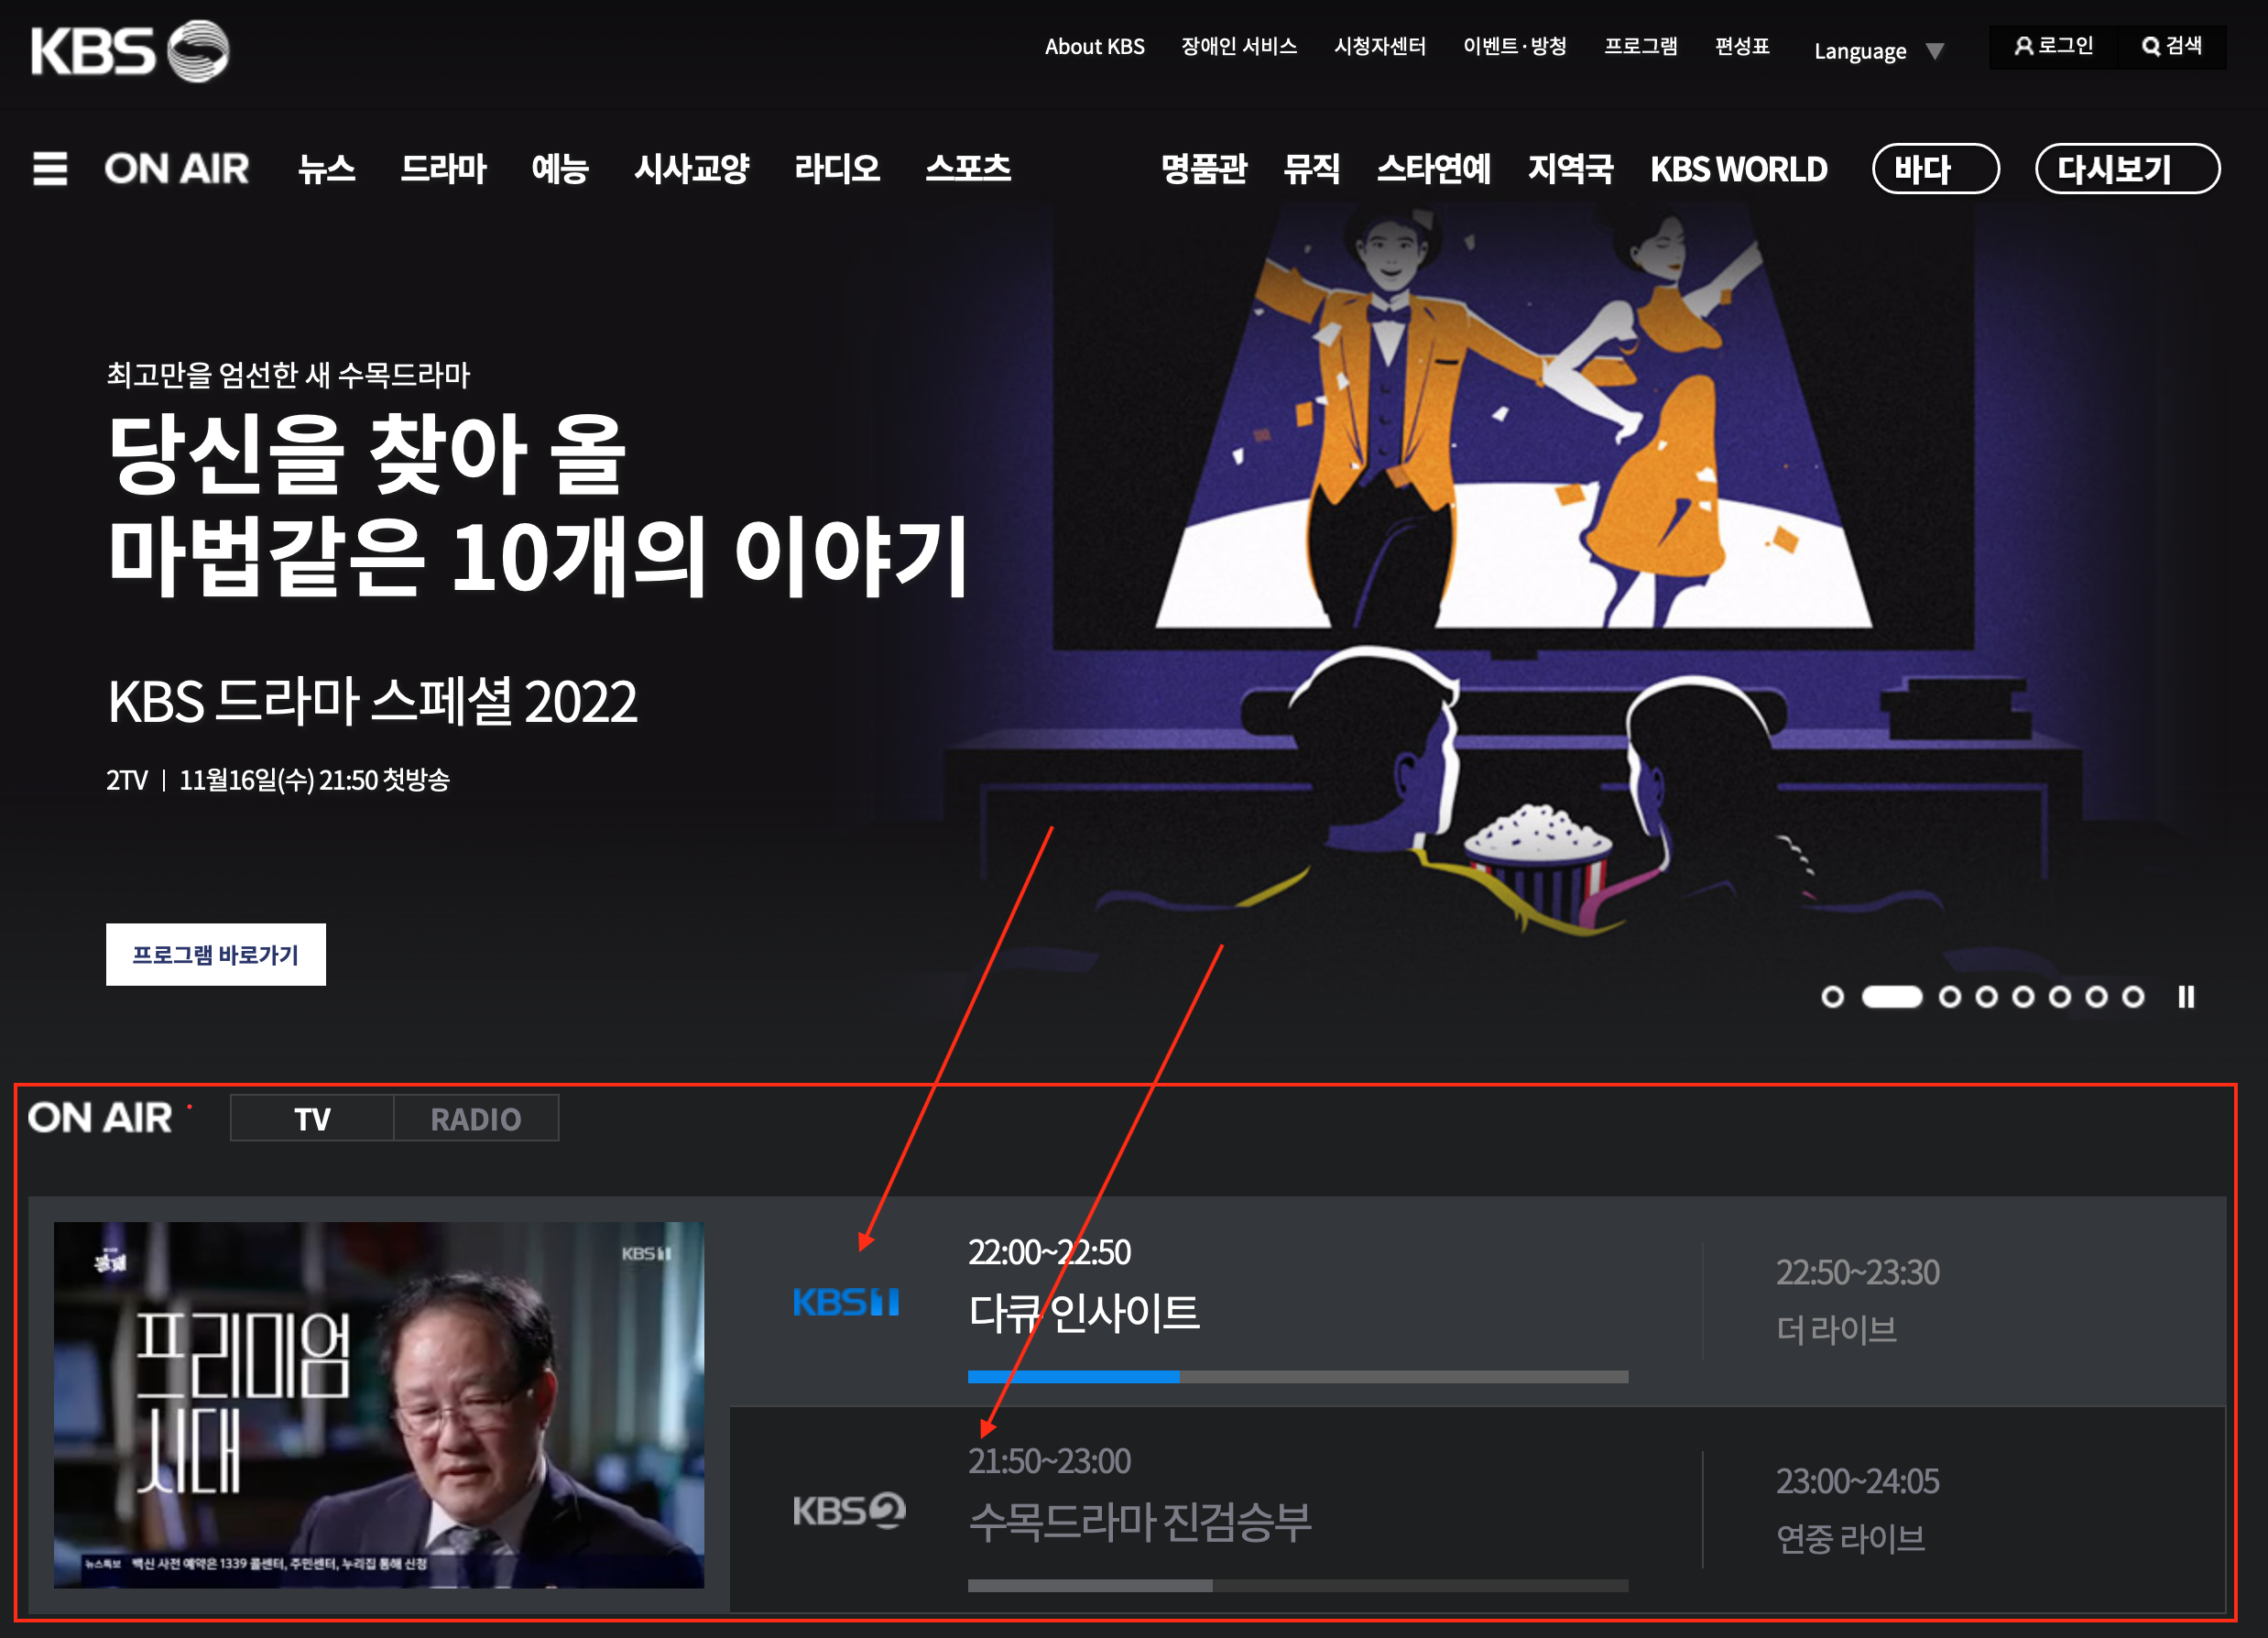The height and width of the screenshot is (1638, 2268).
Task: Select the KBS2 channel logo
Action: coord(849,1510)
